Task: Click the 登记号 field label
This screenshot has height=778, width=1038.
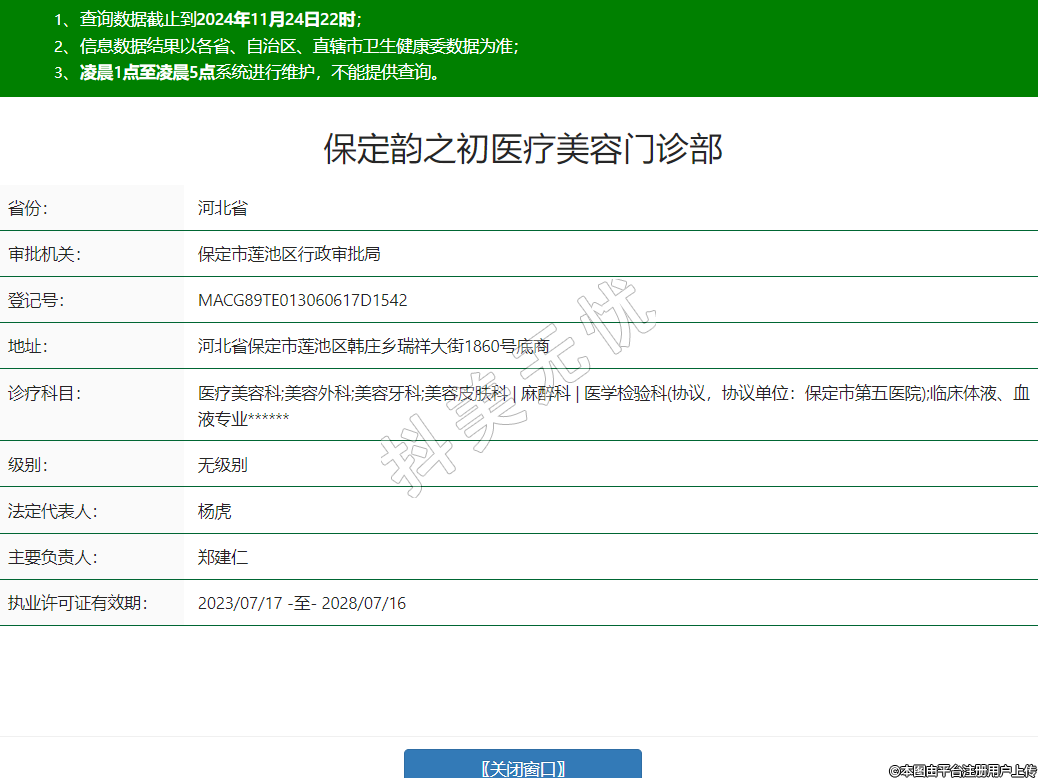Action: tap(36, 300)
